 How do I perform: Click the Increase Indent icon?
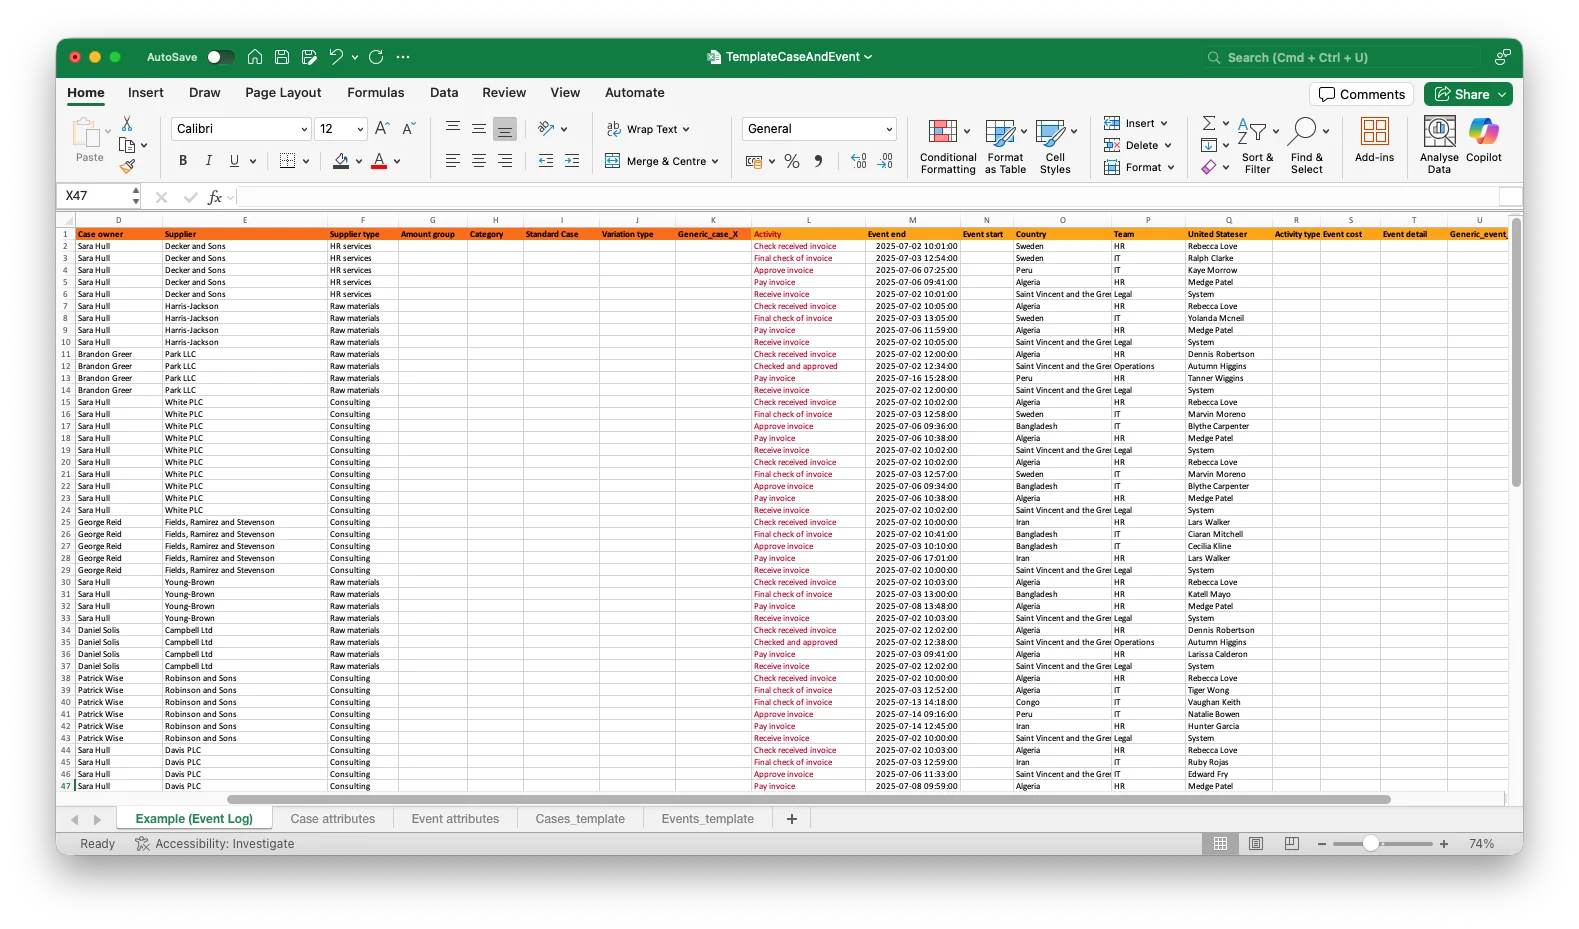click(572, 161)
